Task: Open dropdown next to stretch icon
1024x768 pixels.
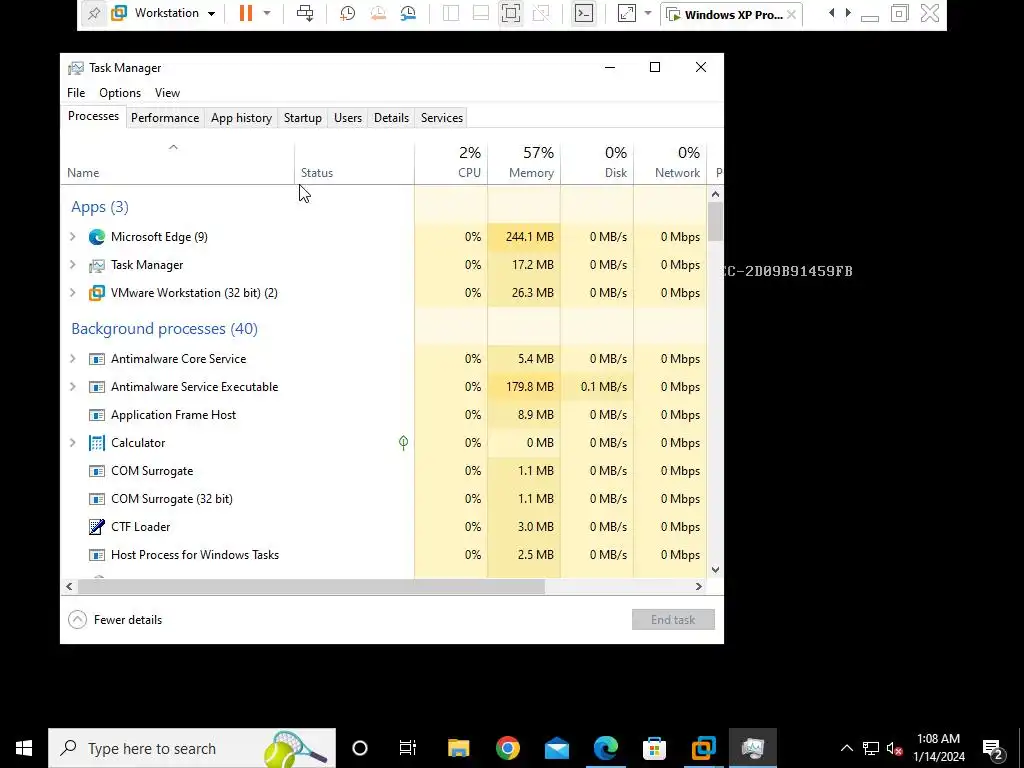Action: pyautogui.click(x=647, y=13)
